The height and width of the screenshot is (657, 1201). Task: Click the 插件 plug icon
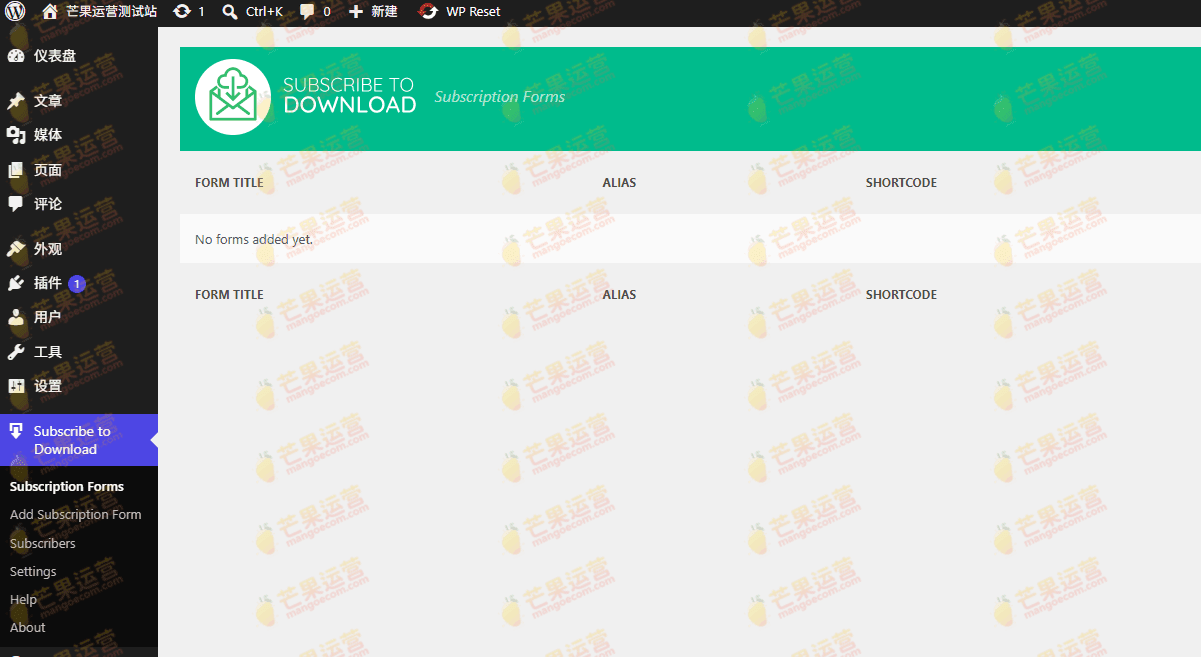click(16, 283)
